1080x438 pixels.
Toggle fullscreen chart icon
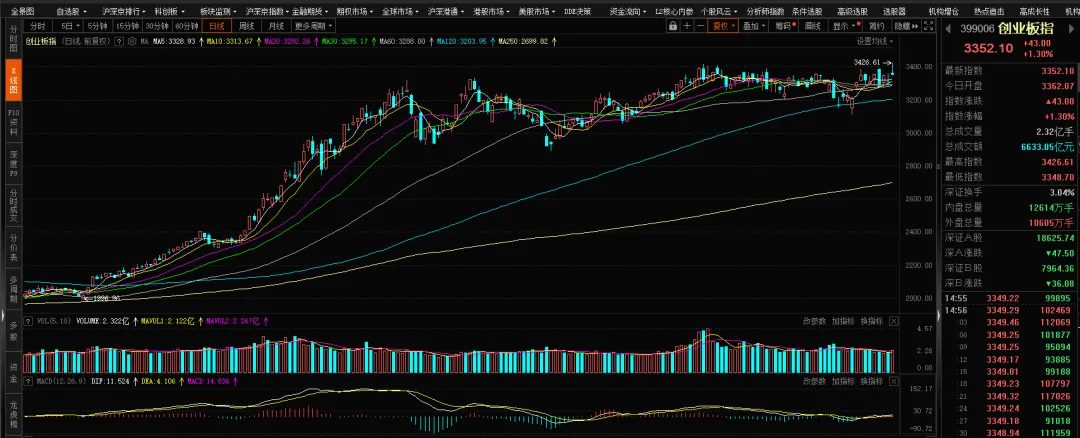coord(928,26)
